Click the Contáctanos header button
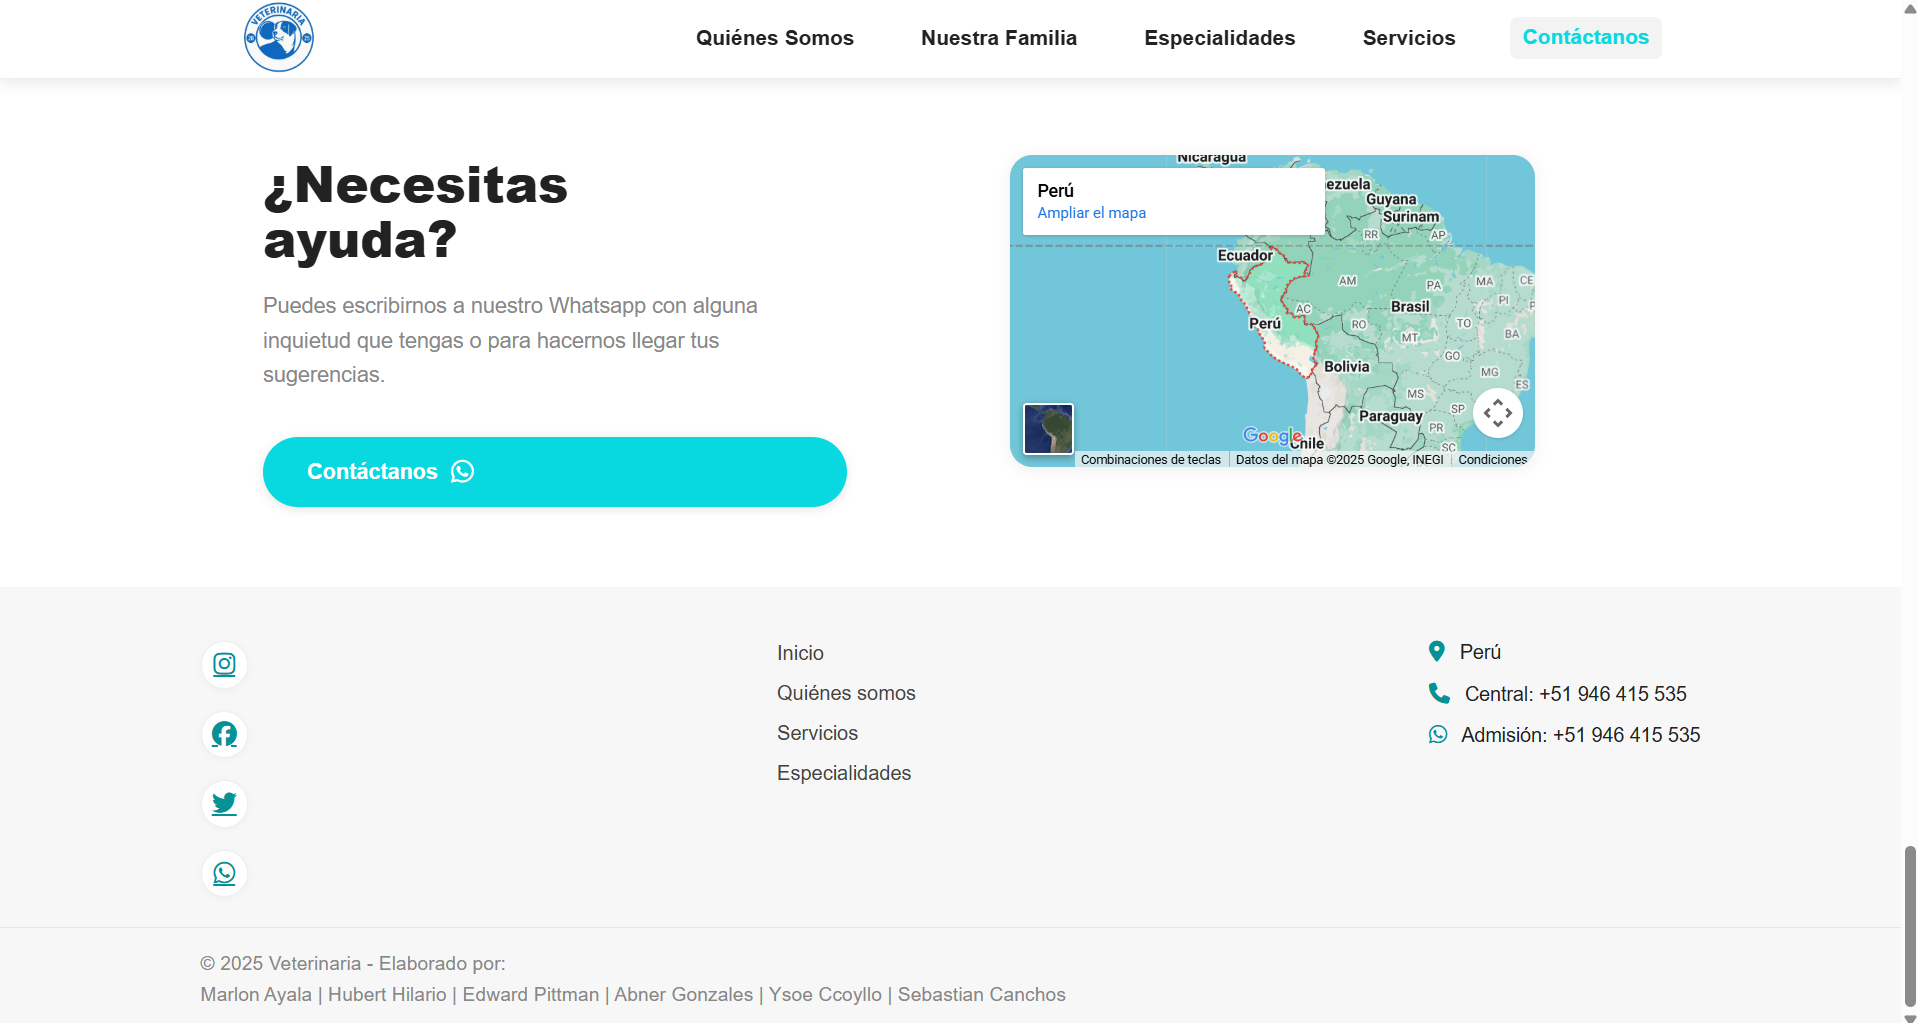This screenshot has width=1918, height=1023. point(1586,38)
